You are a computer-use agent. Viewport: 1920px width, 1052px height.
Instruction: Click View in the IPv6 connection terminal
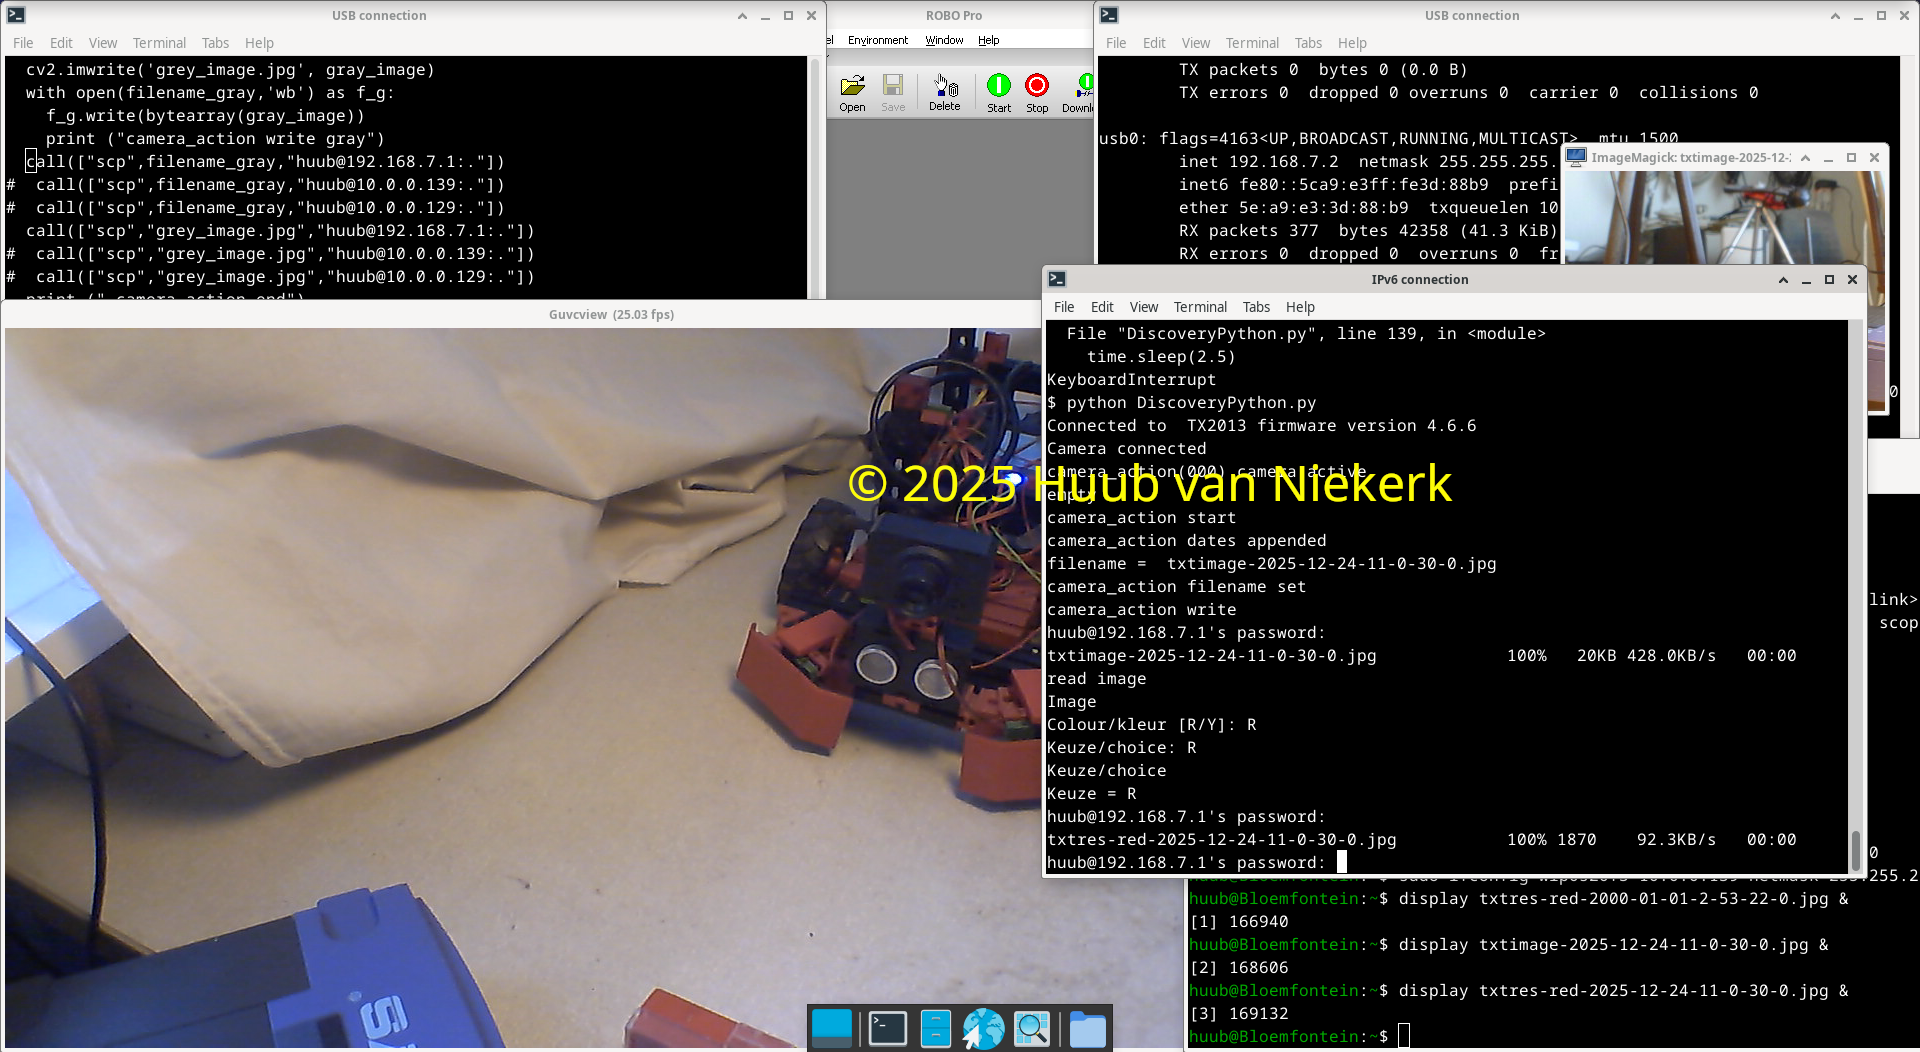[1143, 307]
